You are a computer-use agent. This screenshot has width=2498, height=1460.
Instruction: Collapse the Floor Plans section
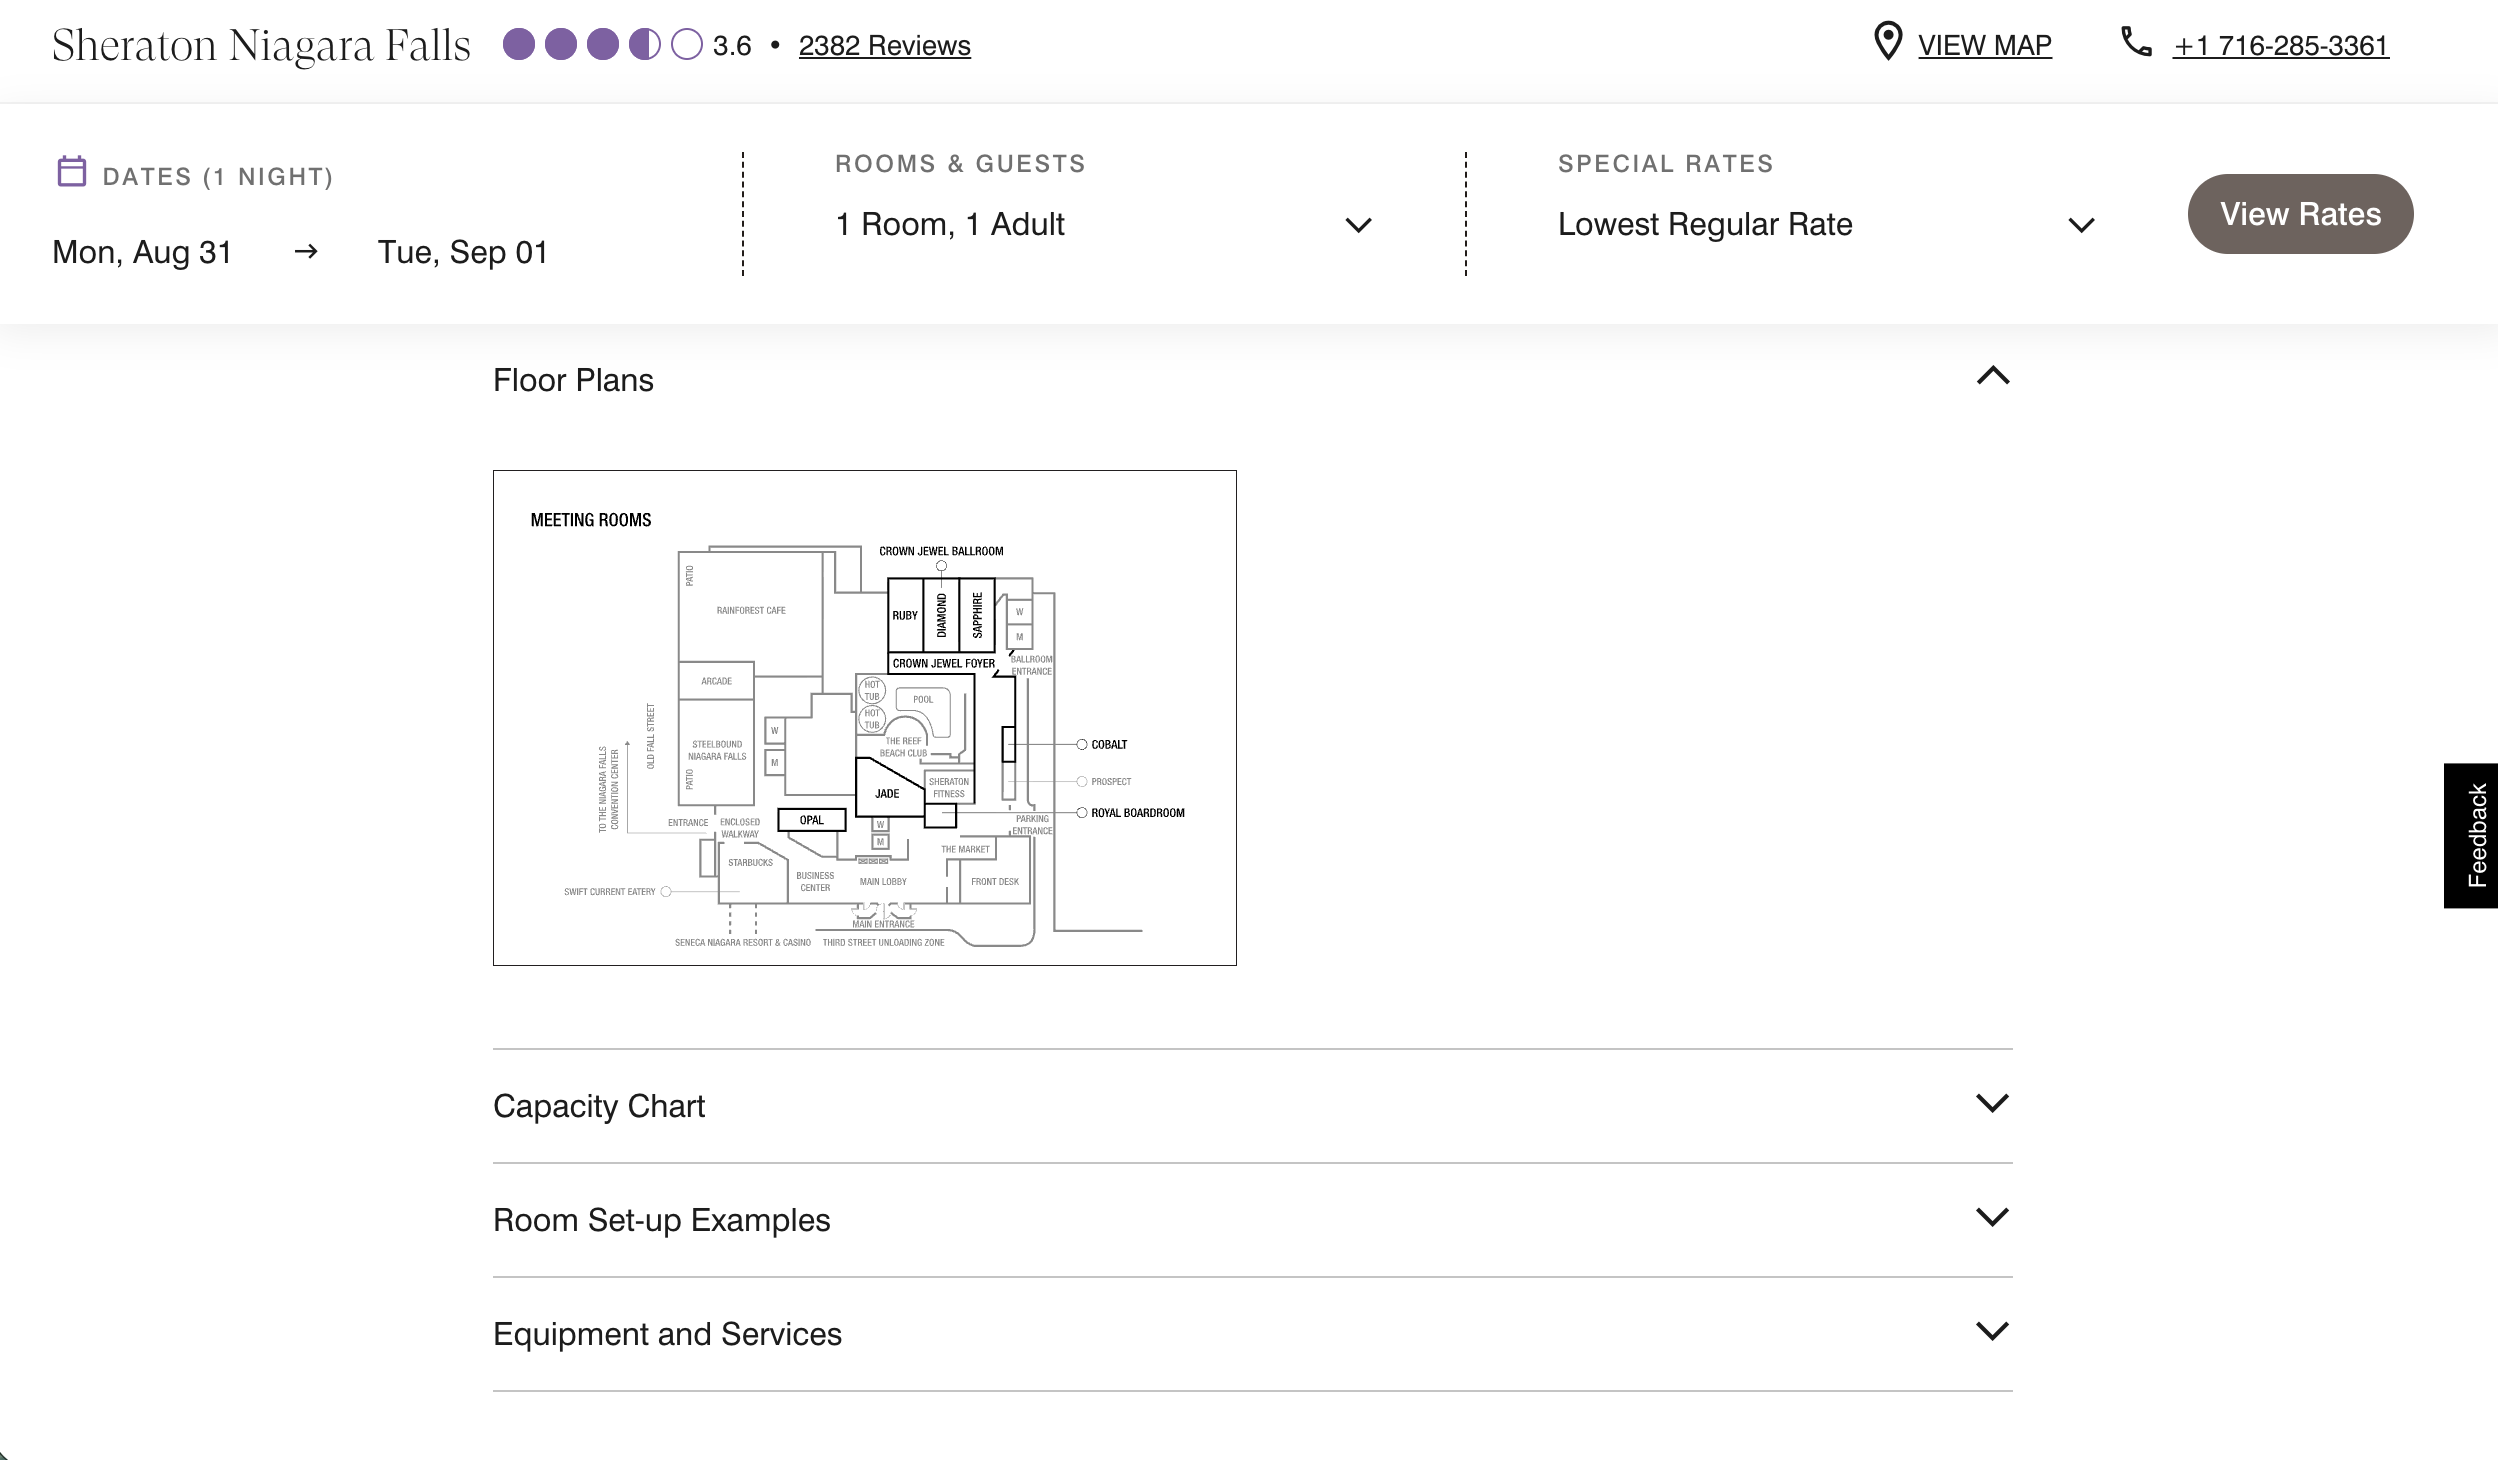(x=1992, y=376)
